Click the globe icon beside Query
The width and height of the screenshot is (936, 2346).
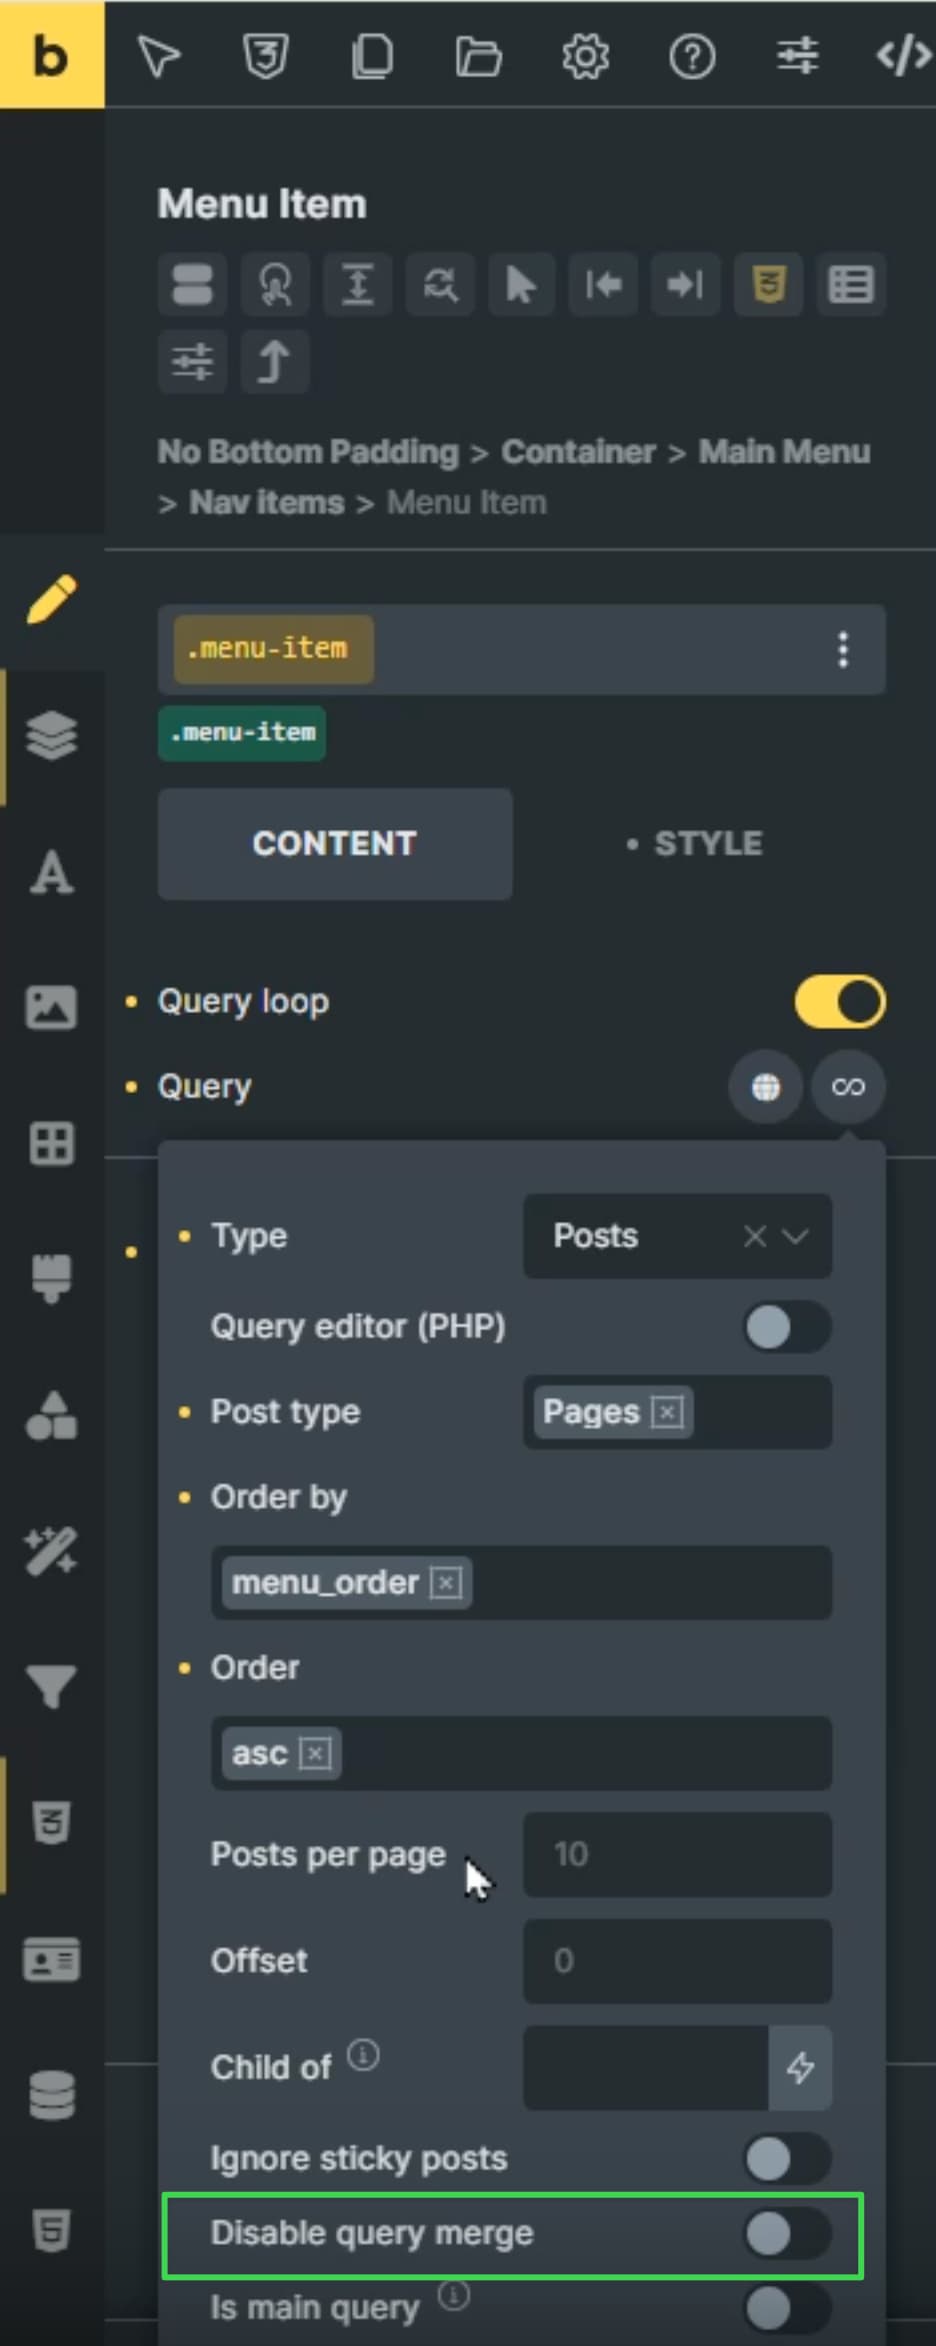(x=766, y=1087)
